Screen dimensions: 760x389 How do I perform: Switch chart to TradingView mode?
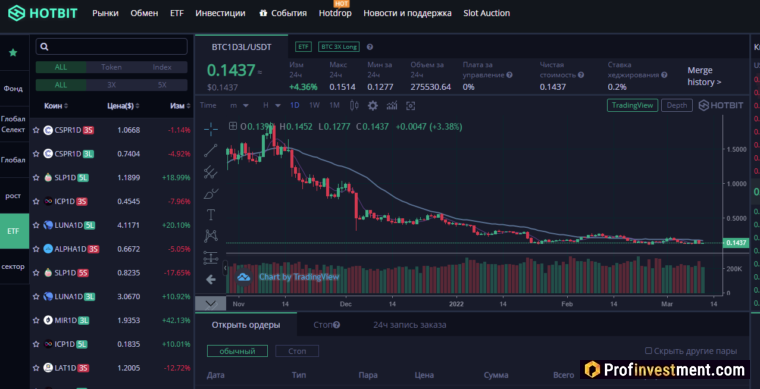632,105
